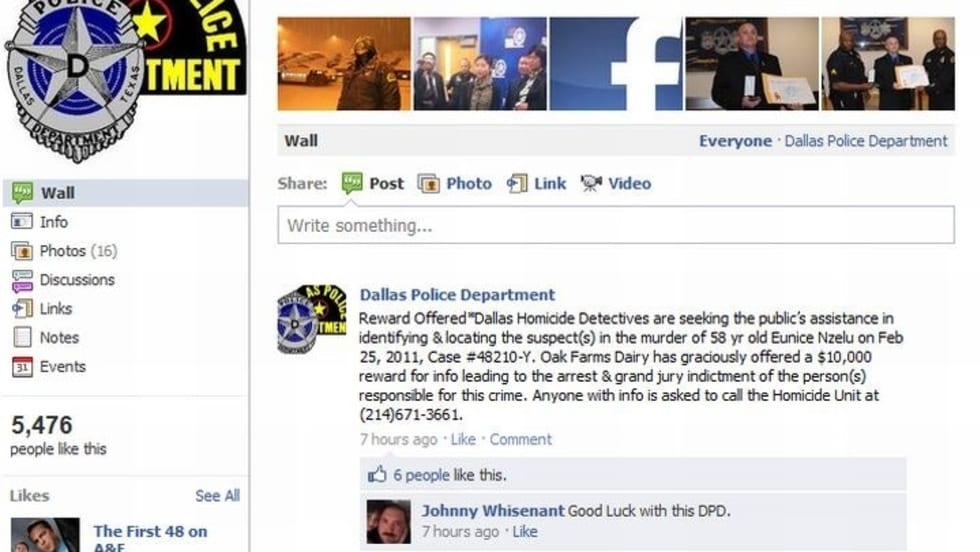This screenshot has height=552, width=980.
Task: Click the Events calendar icon
Action: [x=22, y=366]
